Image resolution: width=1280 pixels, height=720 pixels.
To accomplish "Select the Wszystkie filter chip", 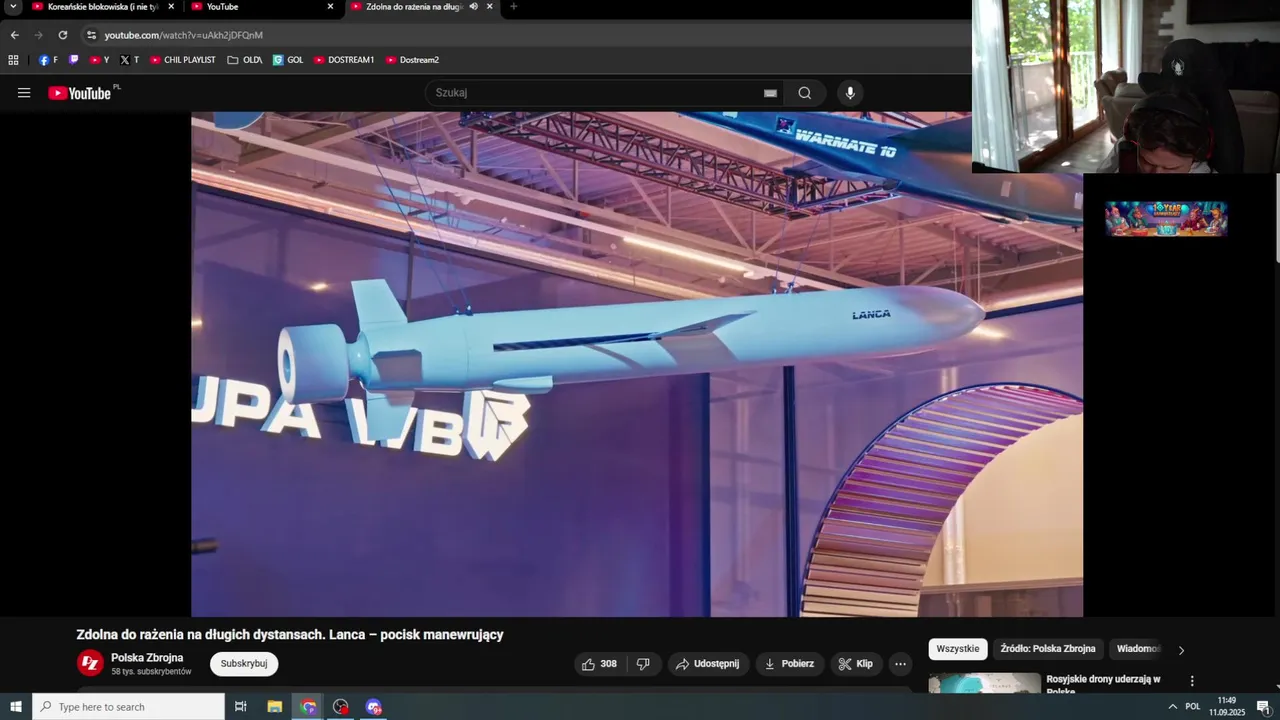I will point(958,649).
